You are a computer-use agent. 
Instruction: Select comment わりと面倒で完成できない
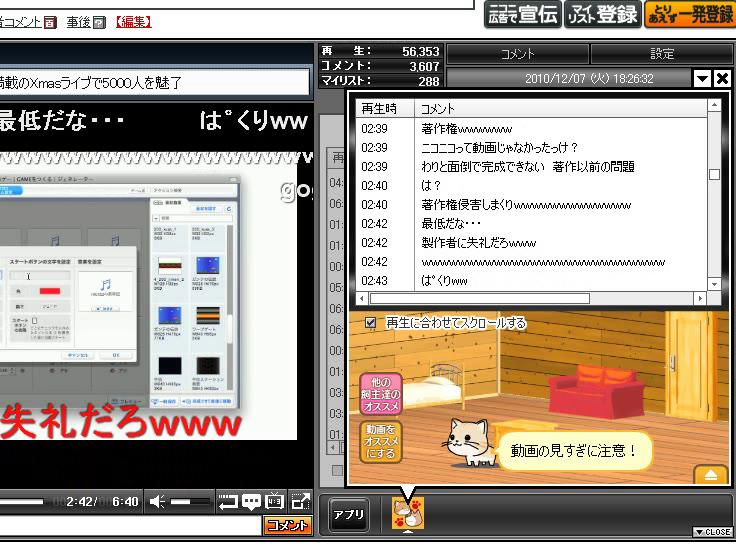click(x=531, y=167)
